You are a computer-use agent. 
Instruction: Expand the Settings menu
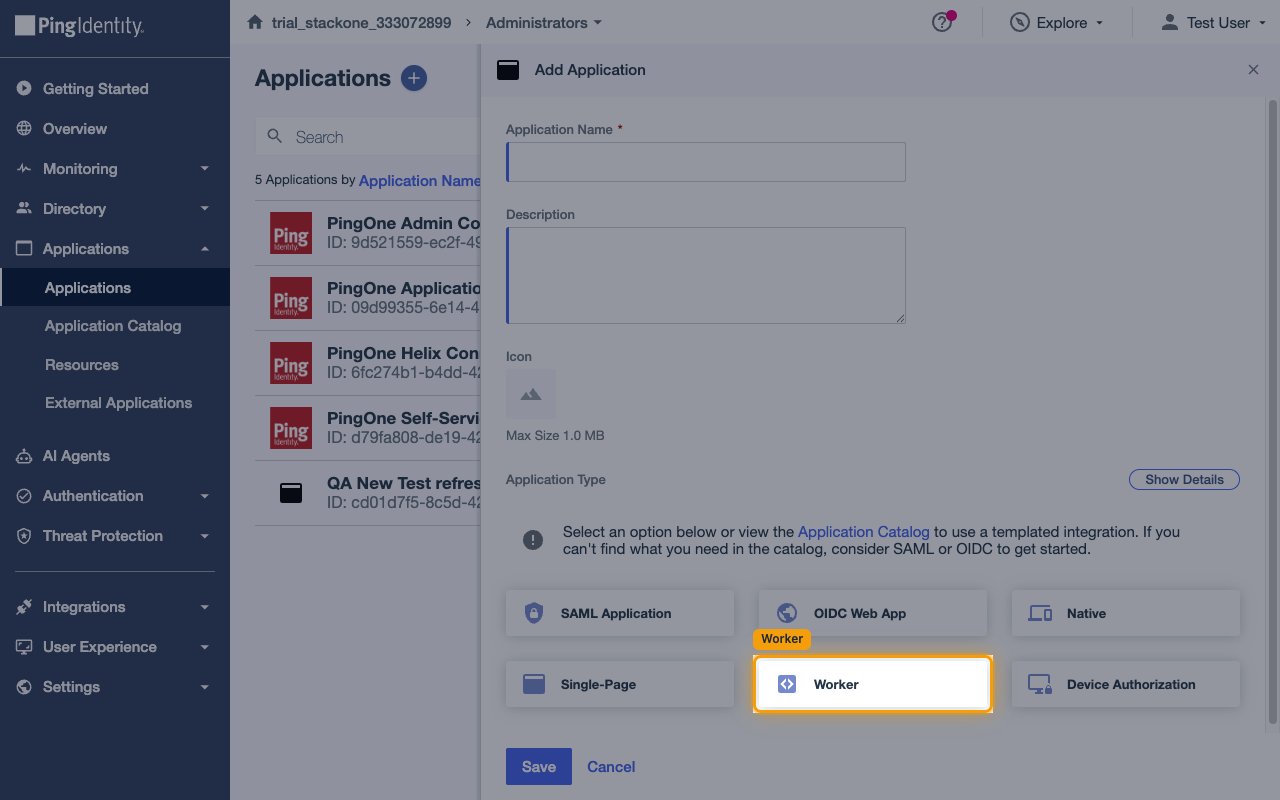tap(204, 687)
